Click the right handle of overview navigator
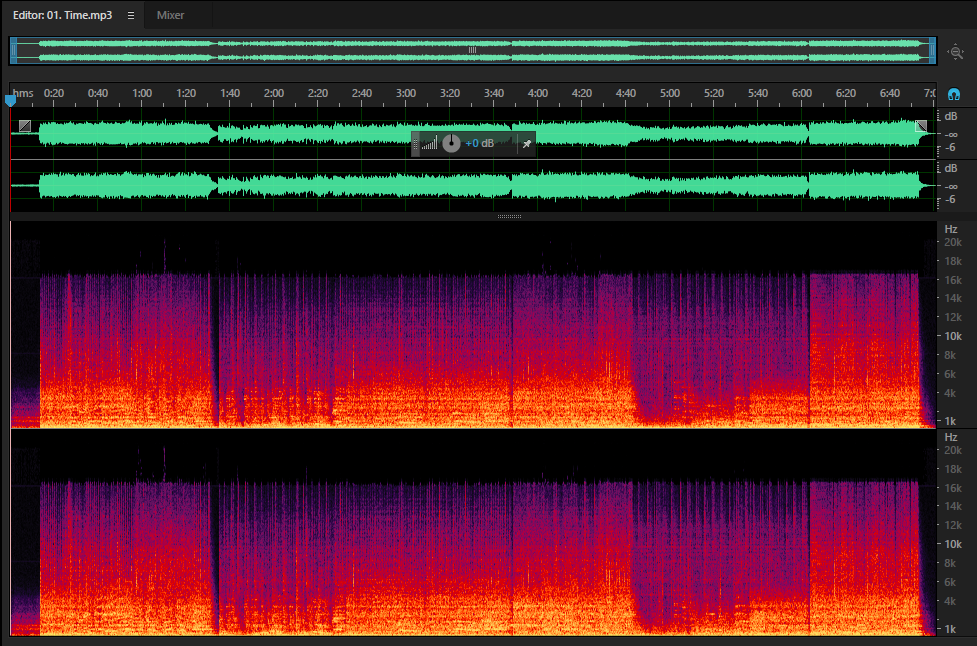The height and width of the screenshot is (646, 977). tap(933, 50)
